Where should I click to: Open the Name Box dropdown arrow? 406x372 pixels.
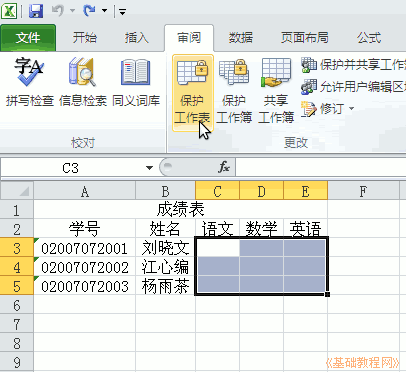(x=149, y=168)
